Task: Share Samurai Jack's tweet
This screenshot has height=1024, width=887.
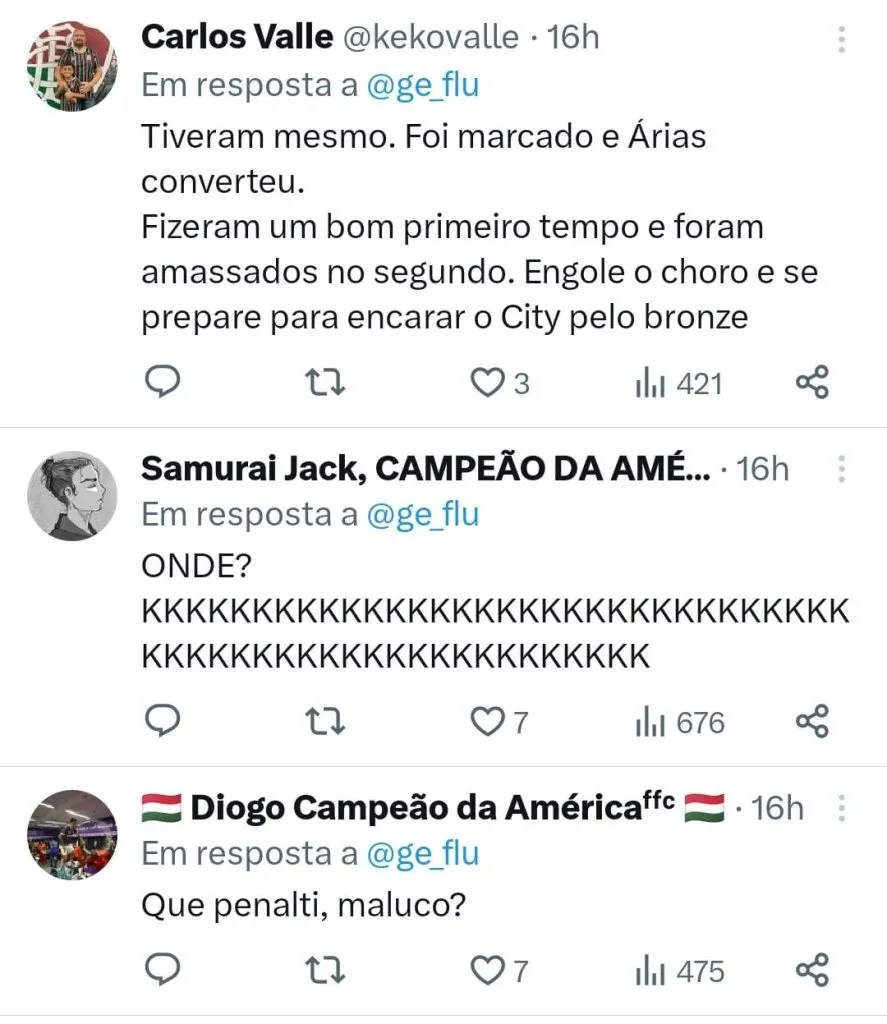Action: point(812,721)
